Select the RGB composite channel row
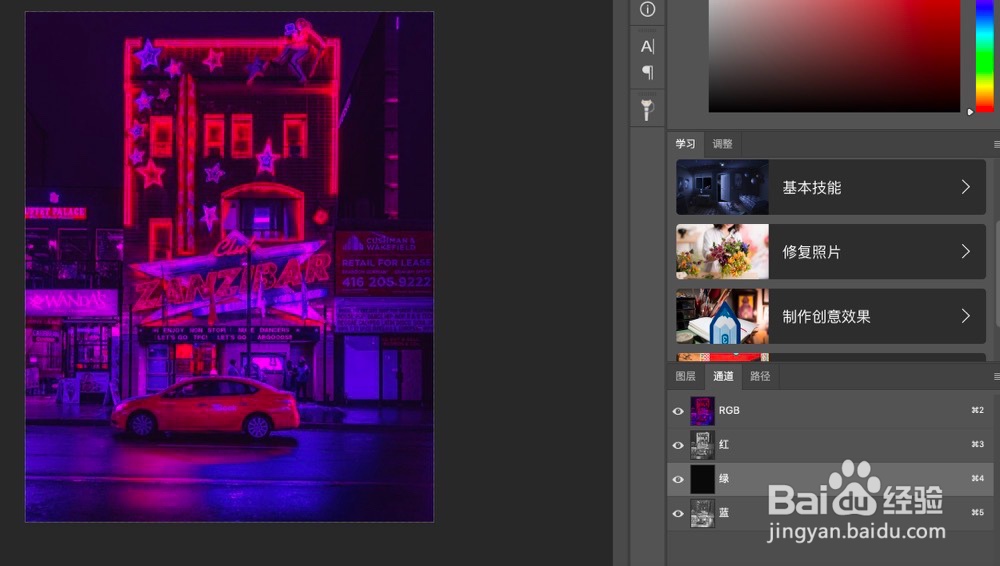The height and width of the screenshot is (566, 1000). (x=830, y=411)
